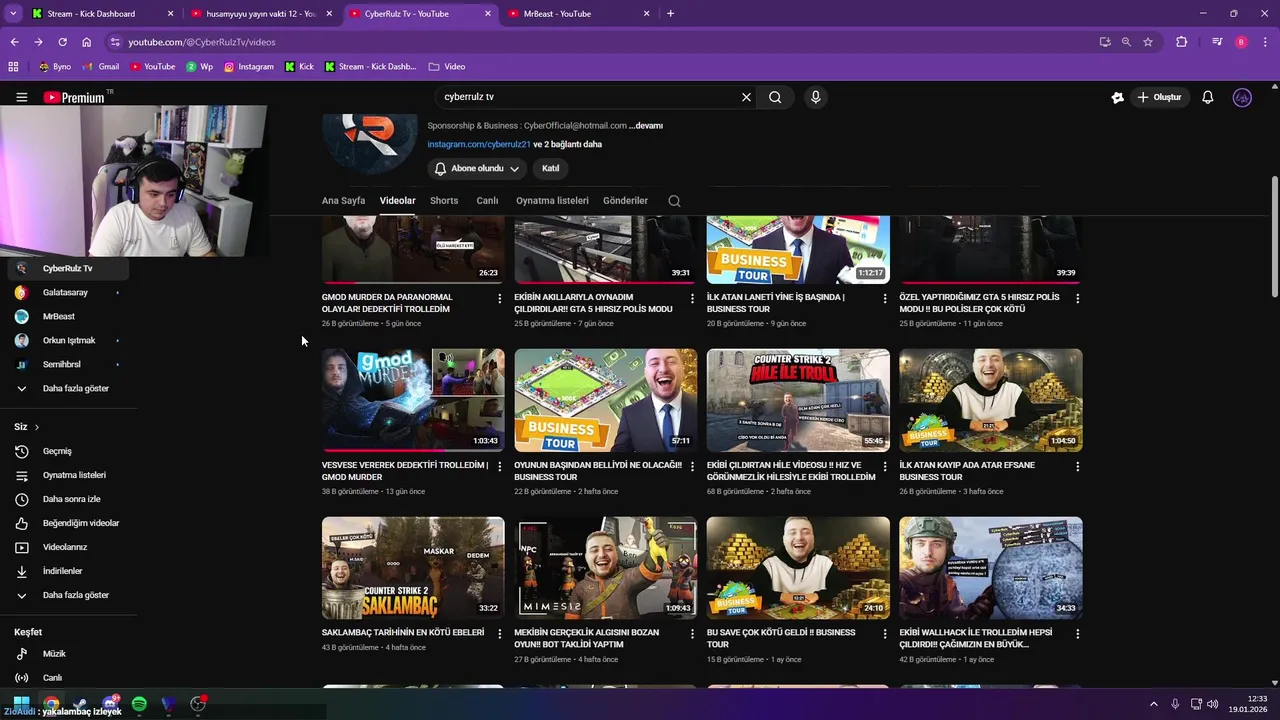Open Abone olundu subscription dropdown
This screenshot has width=1280, height=720.
[x=477, y=169]
